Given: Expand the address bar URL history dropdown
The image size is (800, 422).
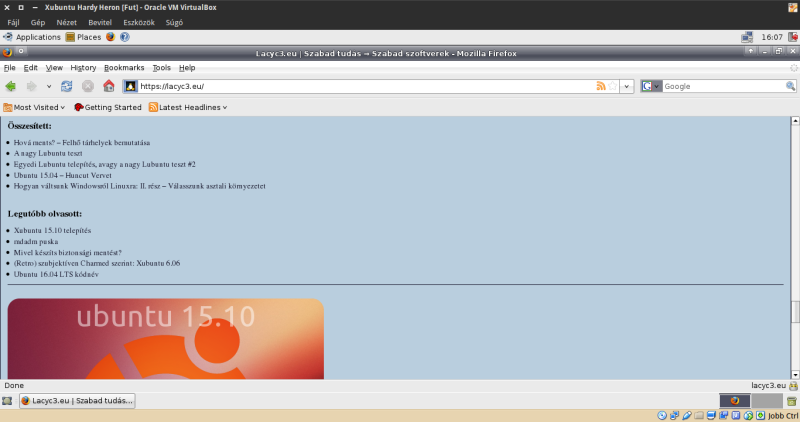Looking at the screenshot, I should click(x=627, y=86).
